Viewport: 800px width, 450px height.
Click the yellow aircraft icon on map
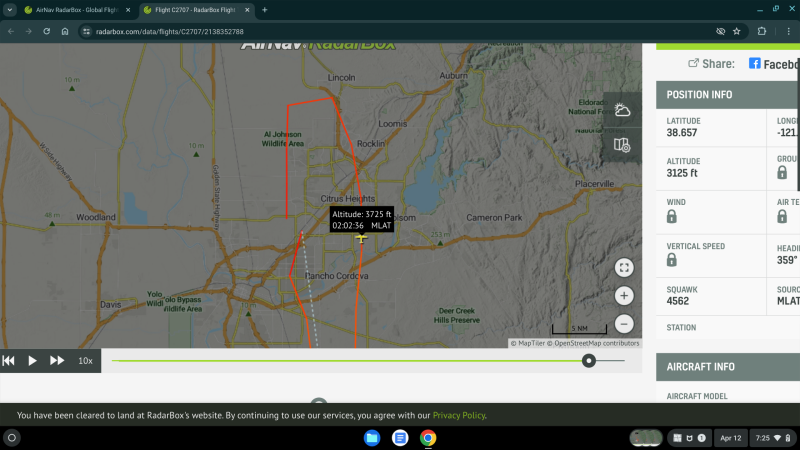coord(361,238)
